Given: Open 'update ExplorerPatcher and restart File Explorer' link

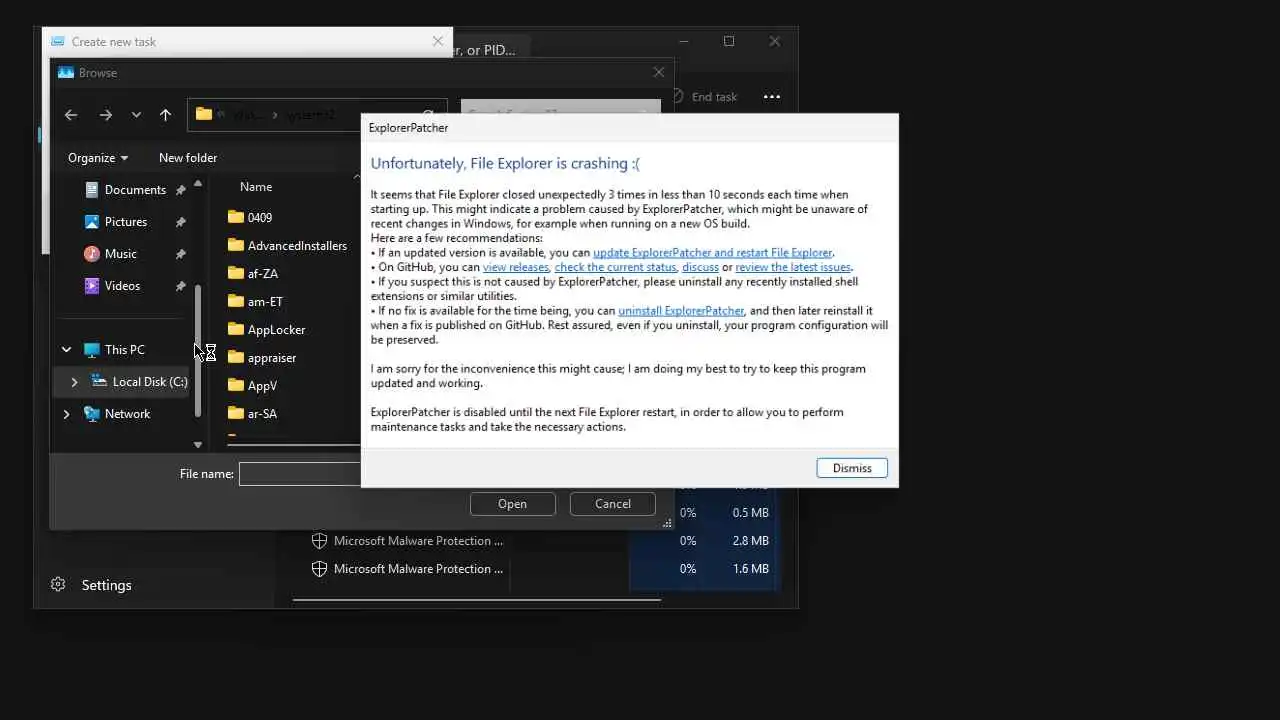Looking at the screenshot, I should (712, 253).
